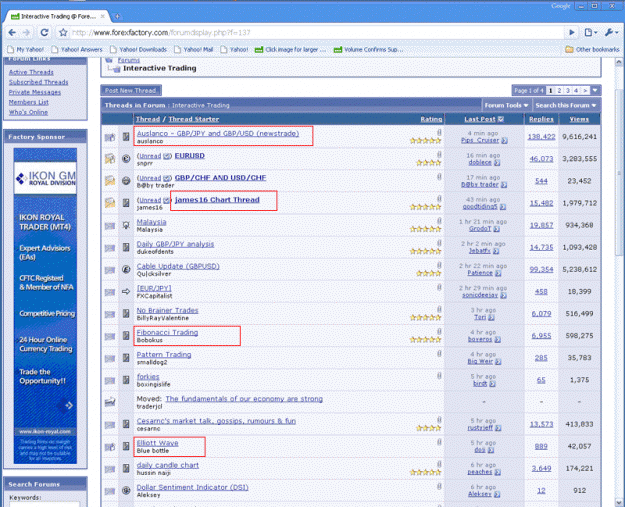625x507 pixels.
Task: Click attachment paperclip on Pattern Trading thread
Action: pyautogui.click(x=439, y=354)
